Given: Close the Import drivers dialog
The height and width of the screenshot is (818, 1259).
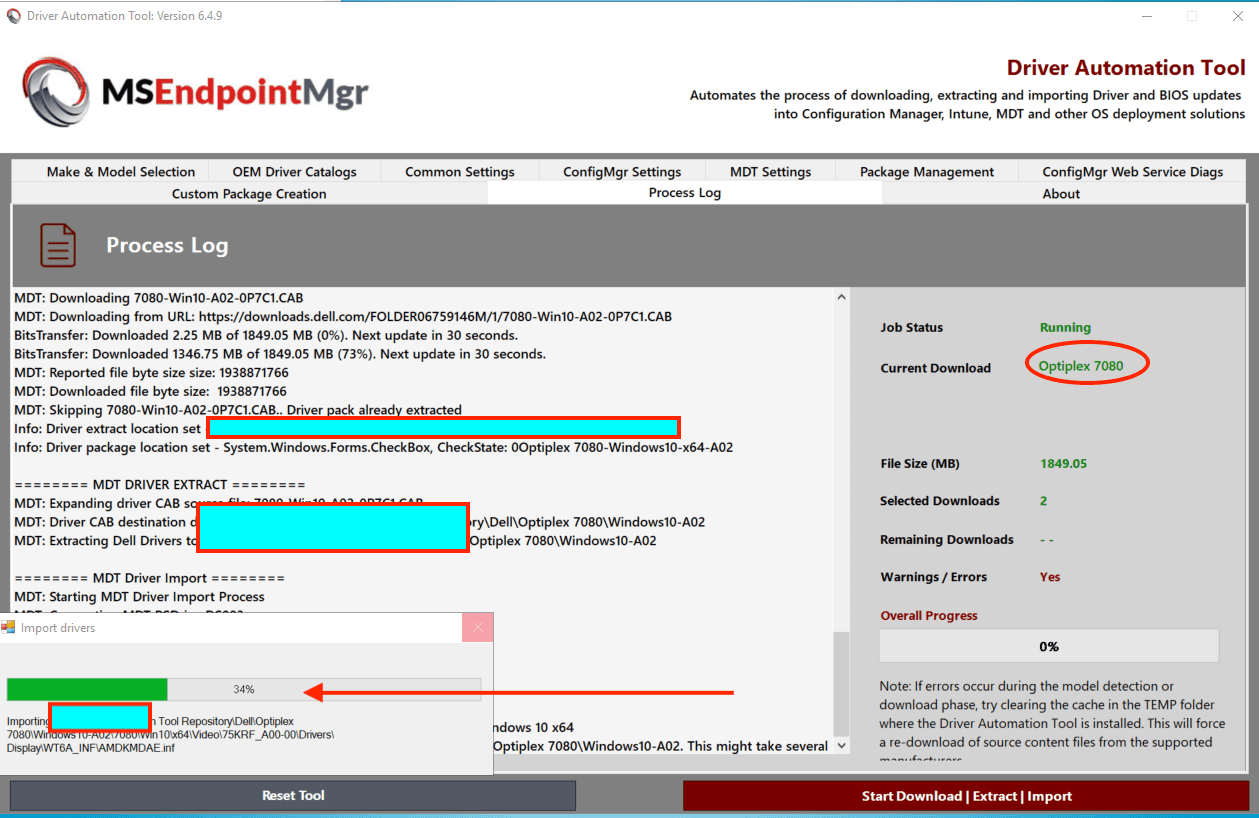Looking at the screenshot, I should 478,628.
